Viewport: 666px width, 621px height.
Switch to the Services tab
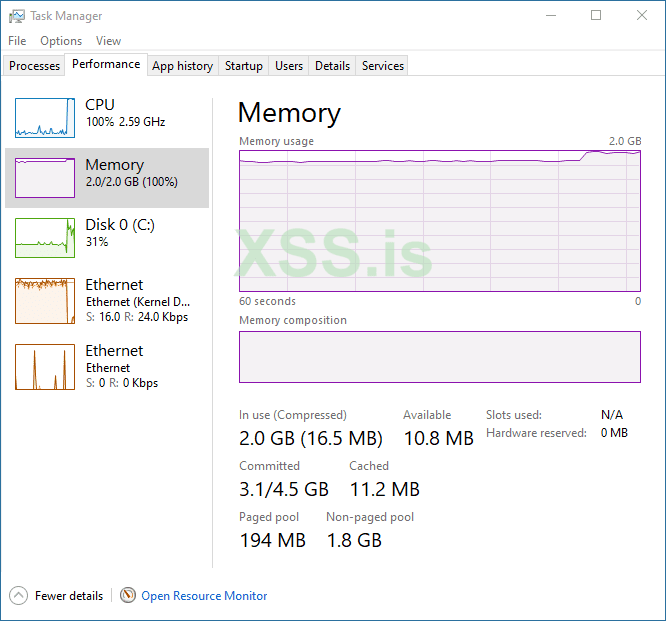pos(383,66)
